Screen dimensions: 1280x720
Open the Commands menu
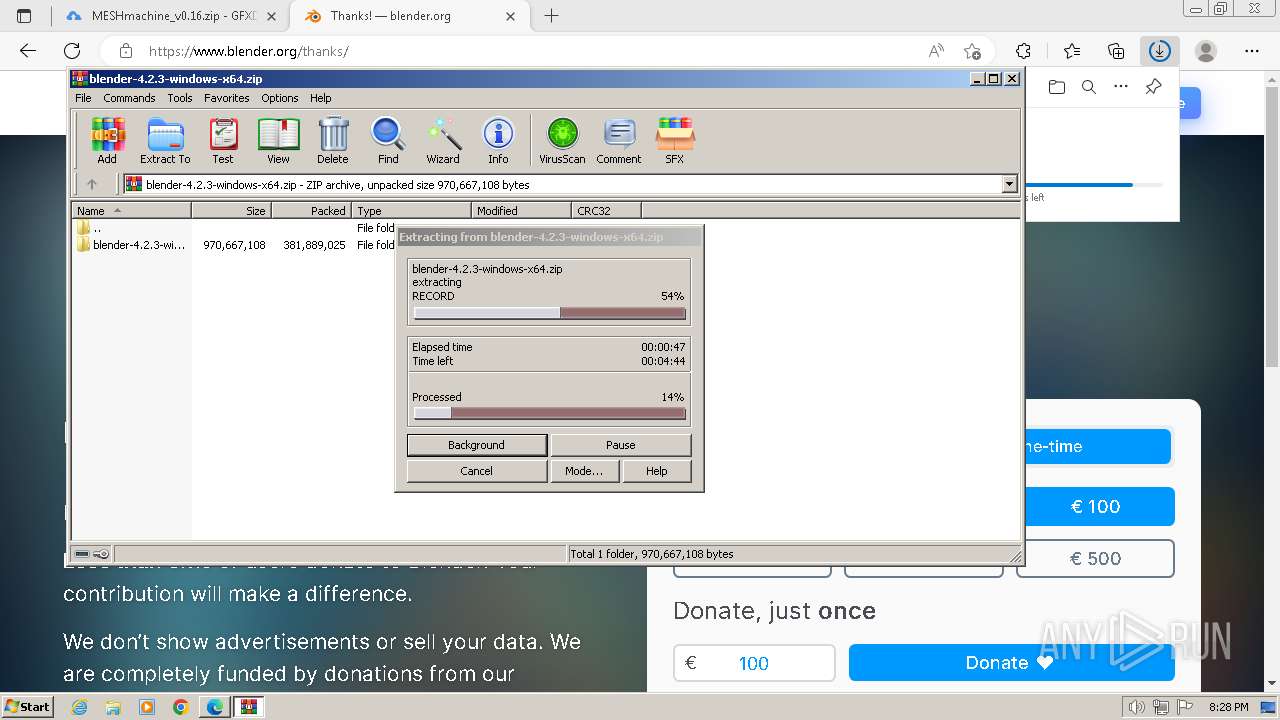coord(129,98)
